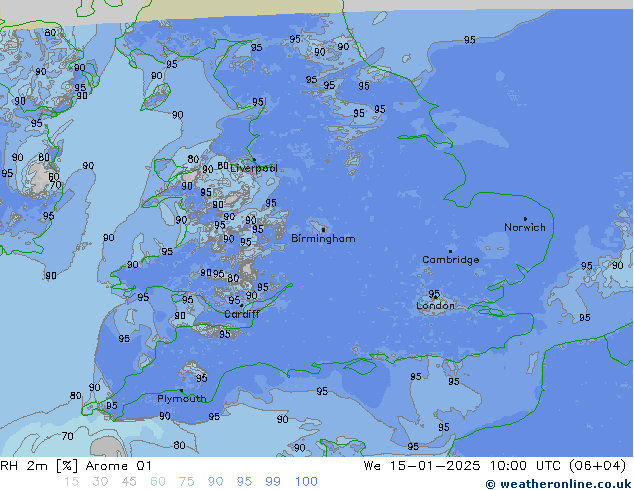Click the Cardiff city label
Image resolution: width=634 pixels, height=490 pixels.
[242, 314]
